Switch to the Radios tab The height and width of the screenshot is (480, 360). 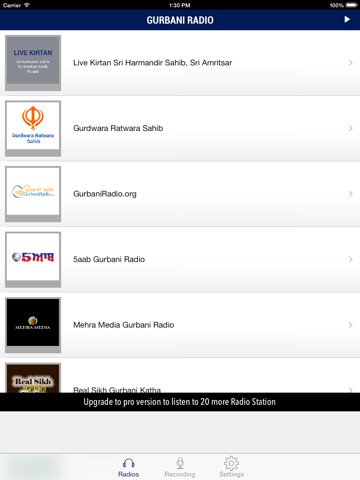(128, 467)
